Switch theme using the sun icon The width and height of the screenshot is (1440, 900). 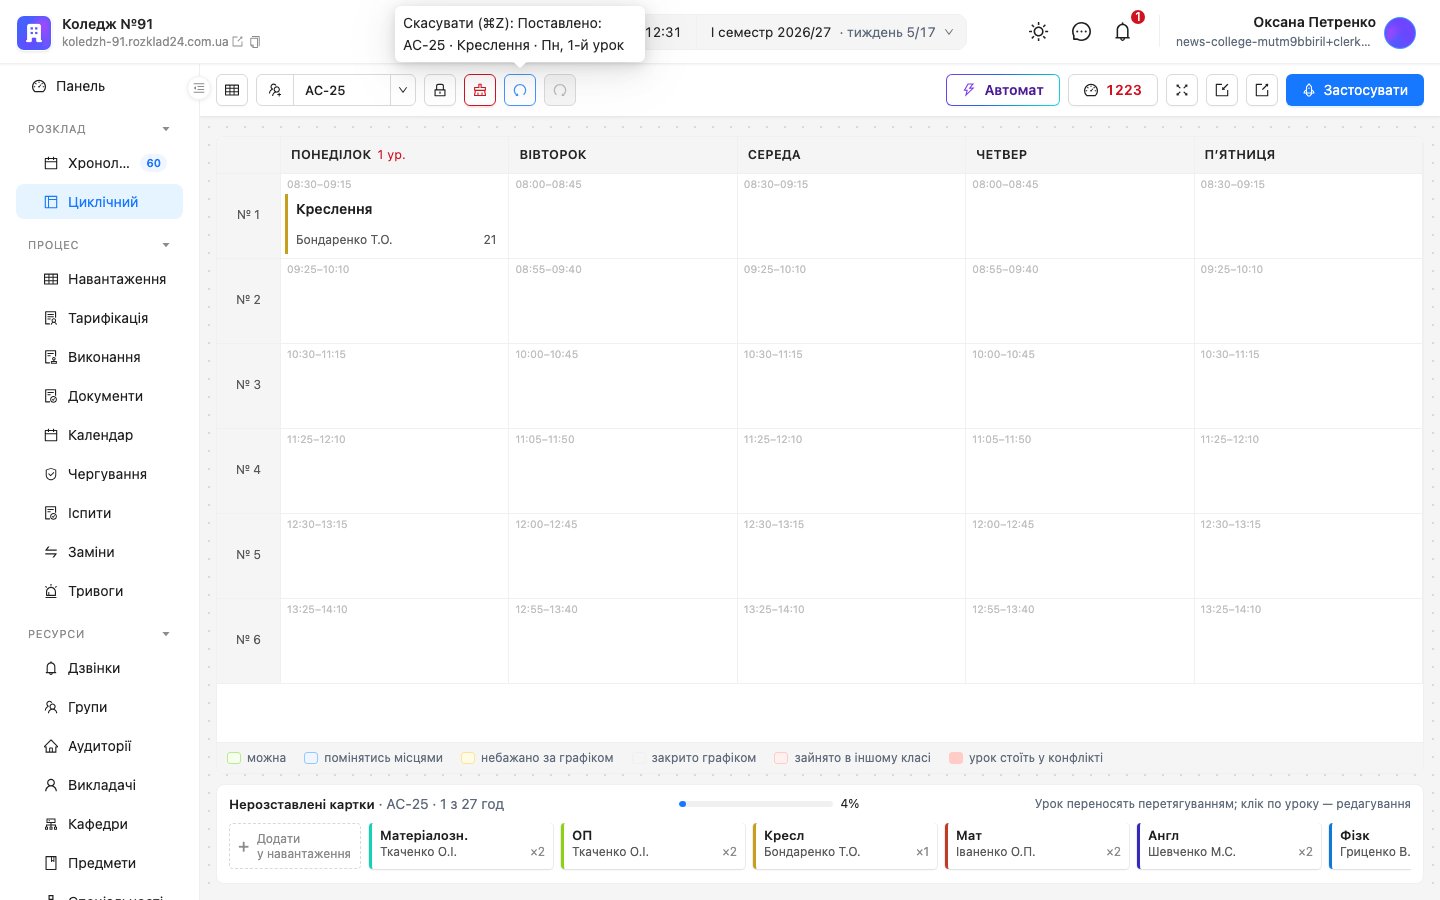(1039, 32)
